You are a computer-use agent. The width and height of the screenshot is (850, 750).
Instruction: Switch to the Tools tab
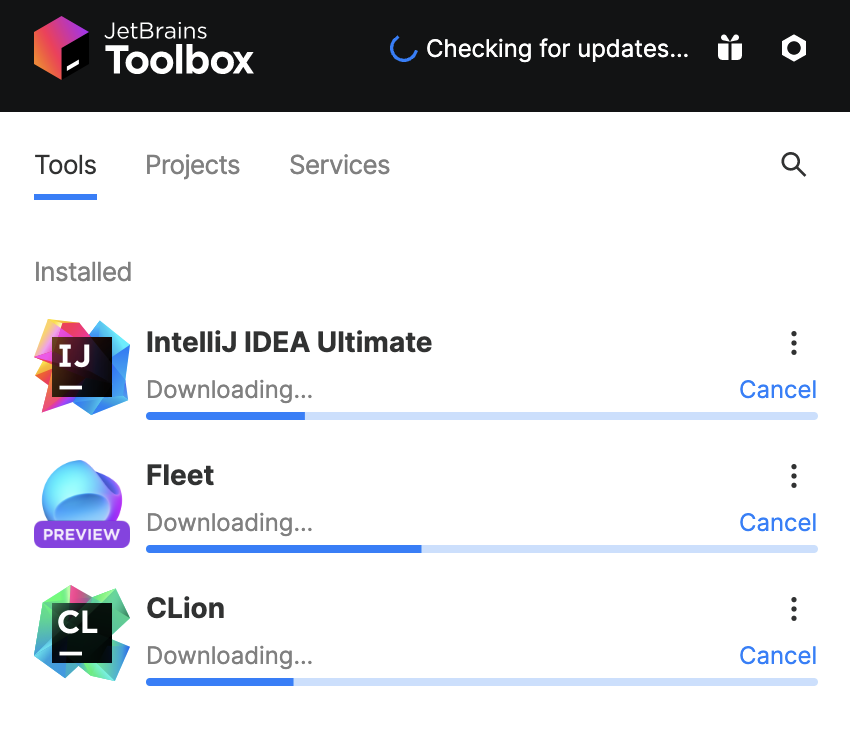click(x=65, y=165)
